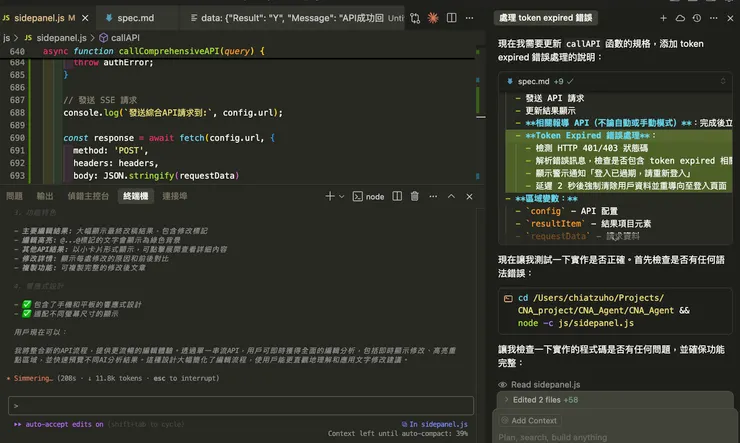Open the data Result untitled tab

click(296, 18)
